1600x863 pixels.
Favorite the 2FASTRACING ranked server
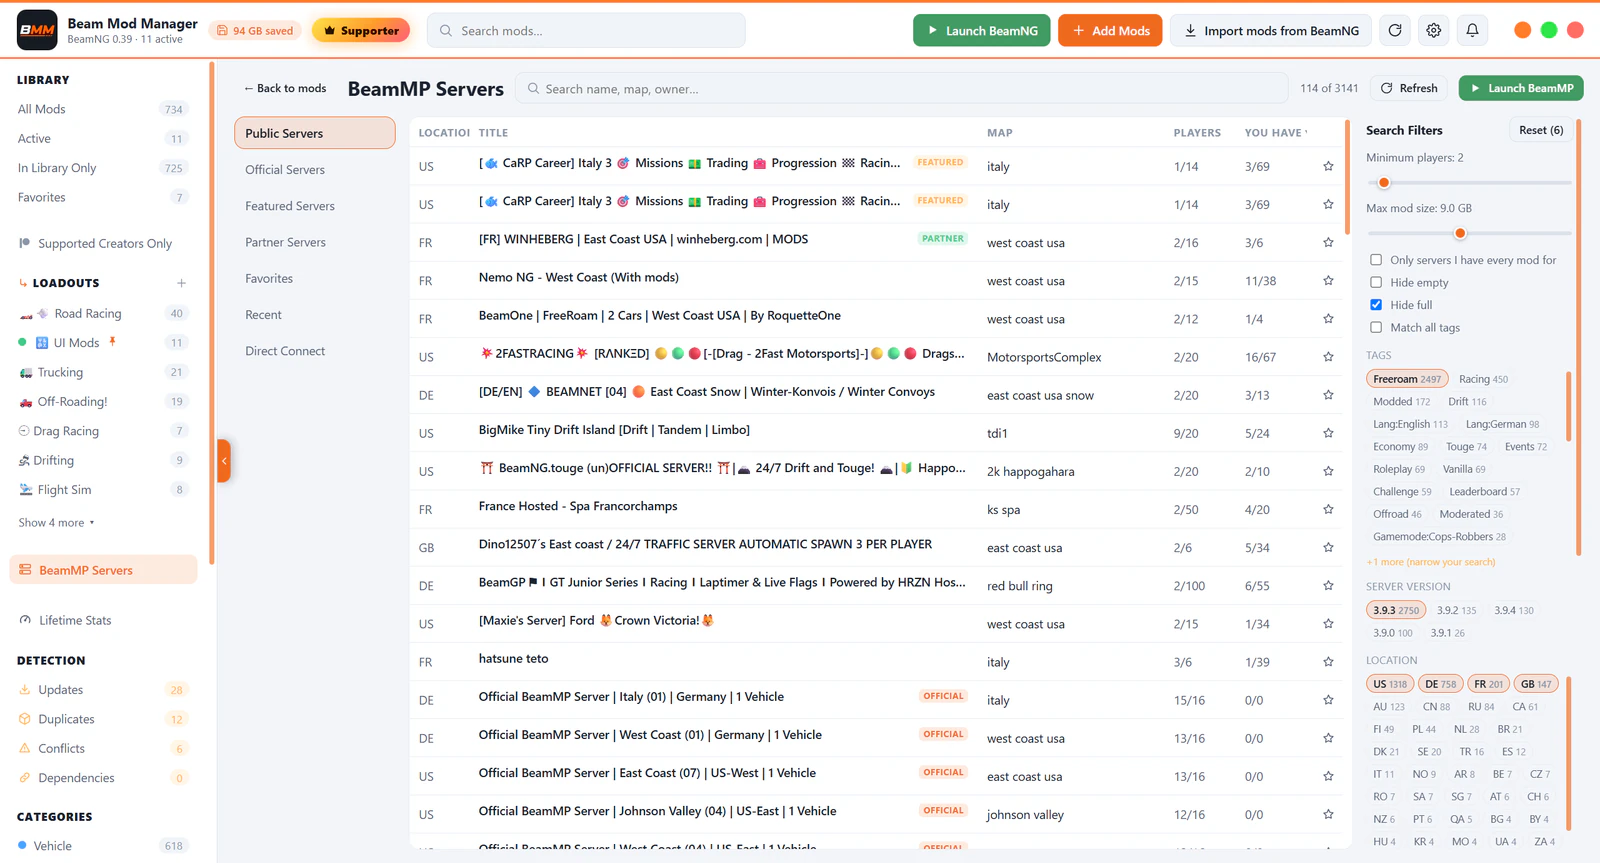(x=1328, y=357)
